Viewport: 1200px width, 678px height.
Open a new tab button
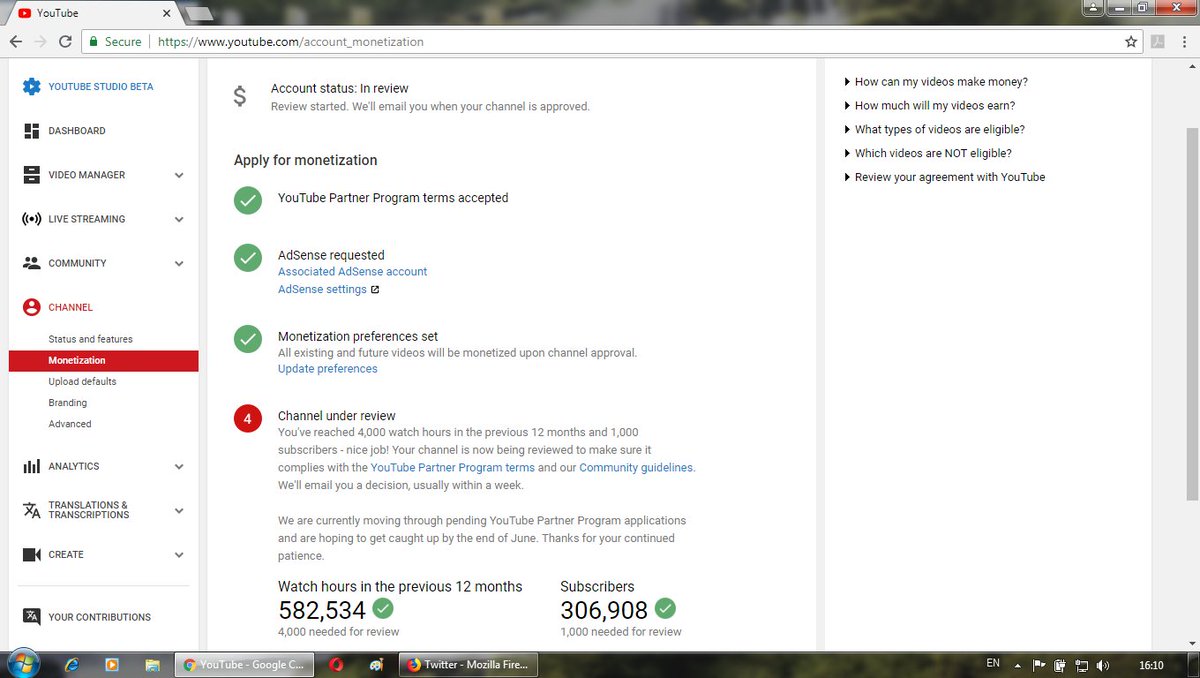200,14
